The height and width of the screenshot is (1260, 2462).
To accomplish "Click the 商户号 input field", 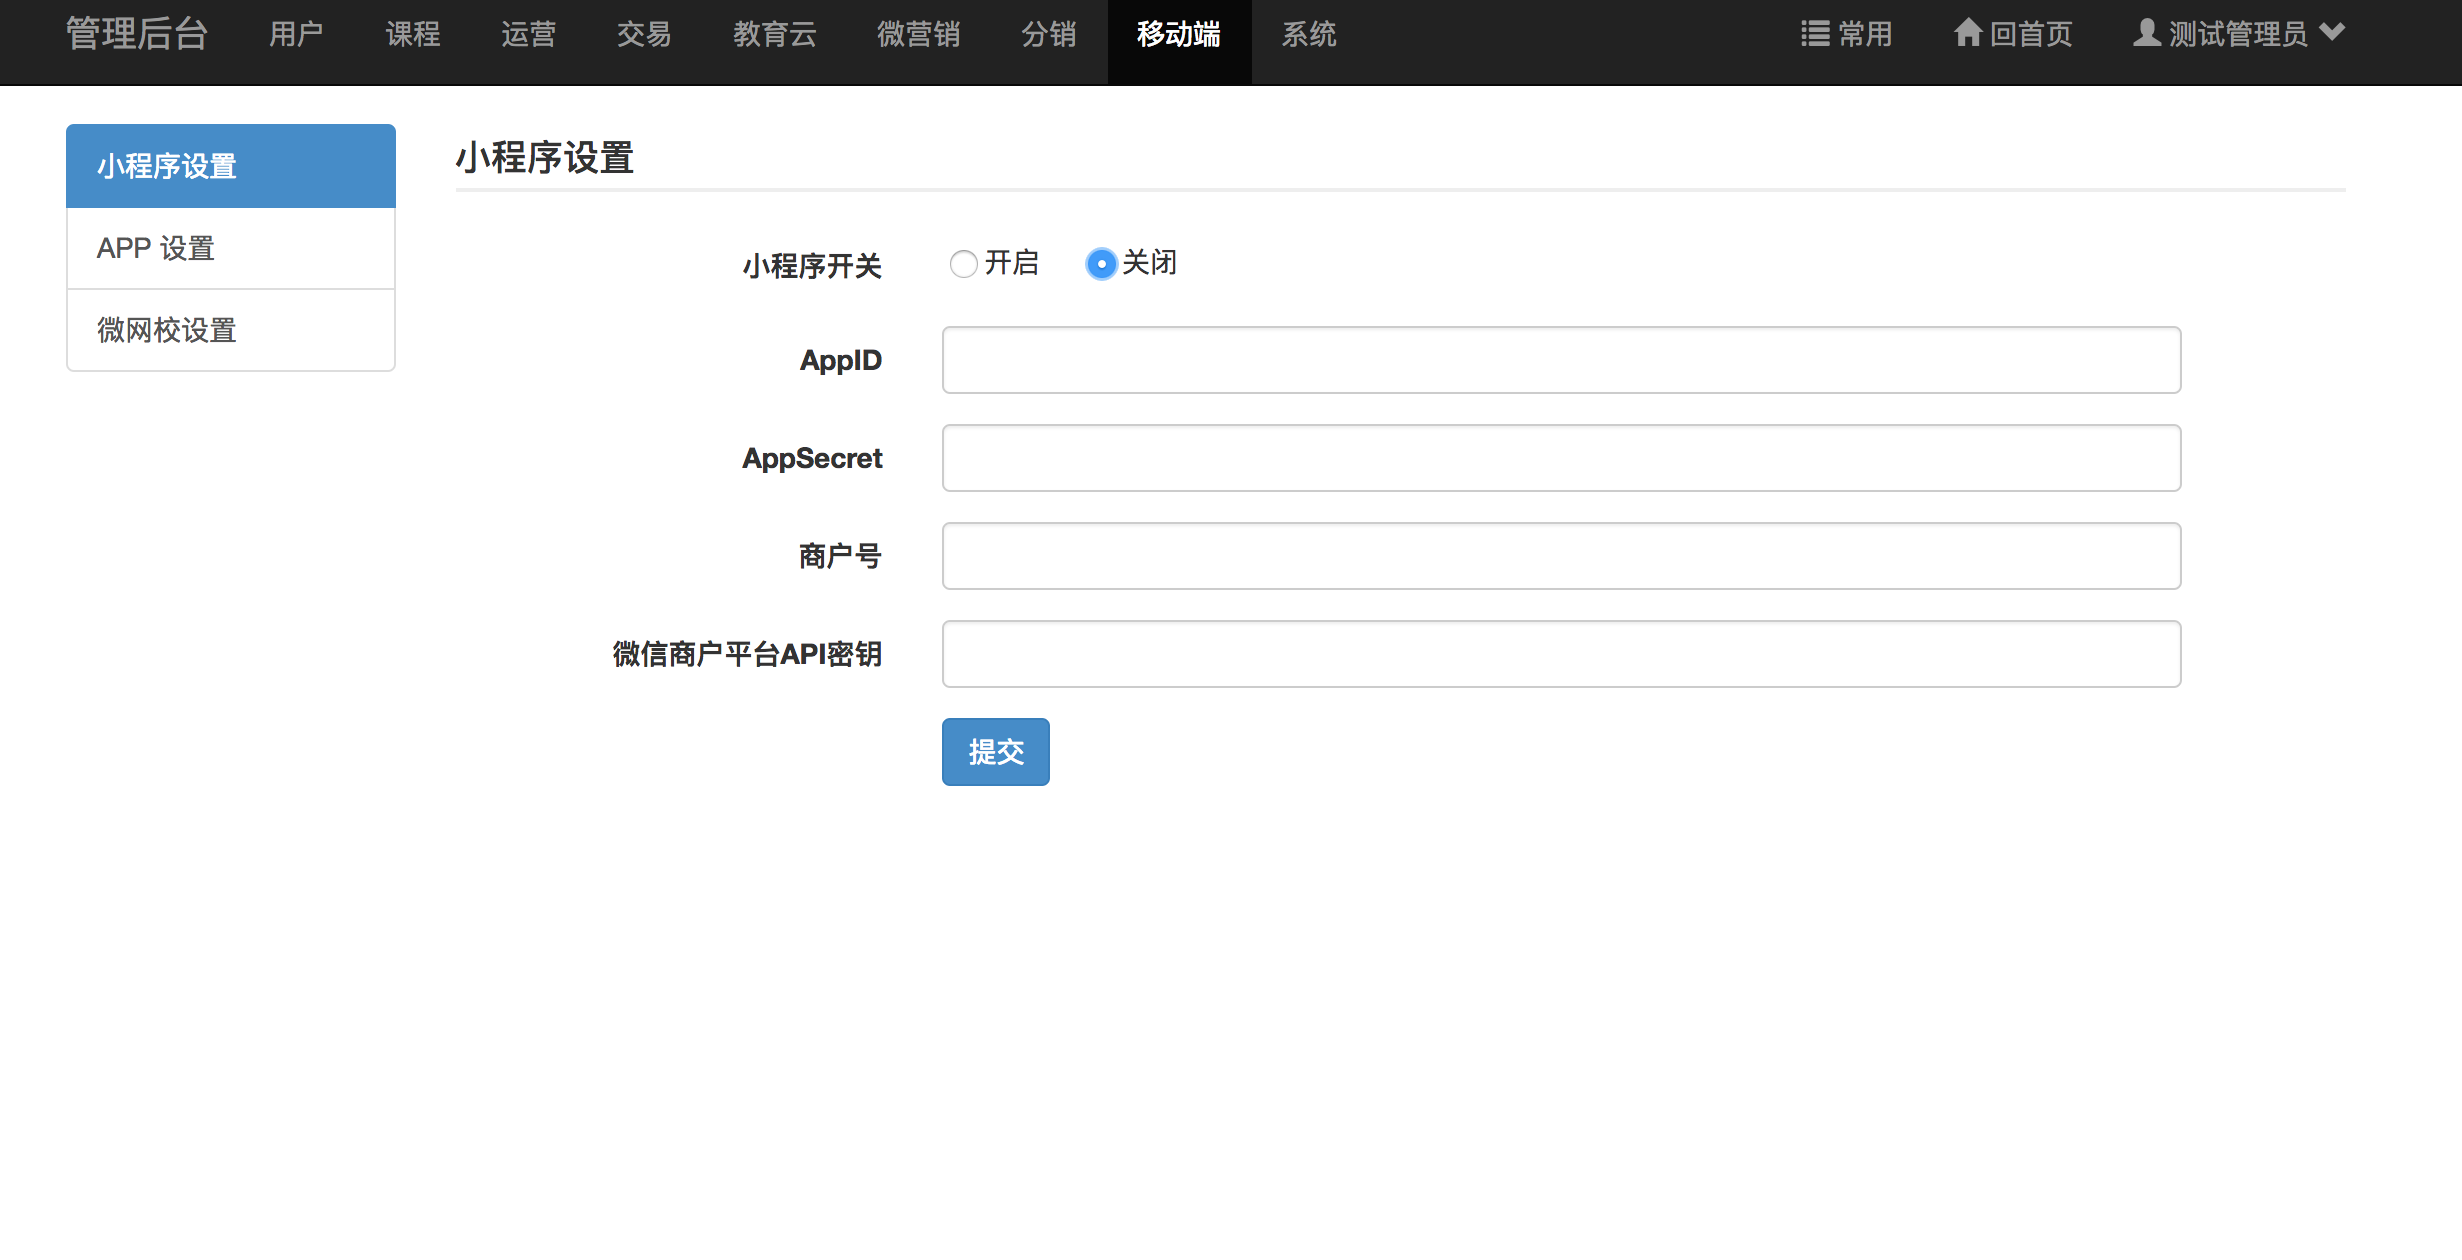I will coord(1561,556).
